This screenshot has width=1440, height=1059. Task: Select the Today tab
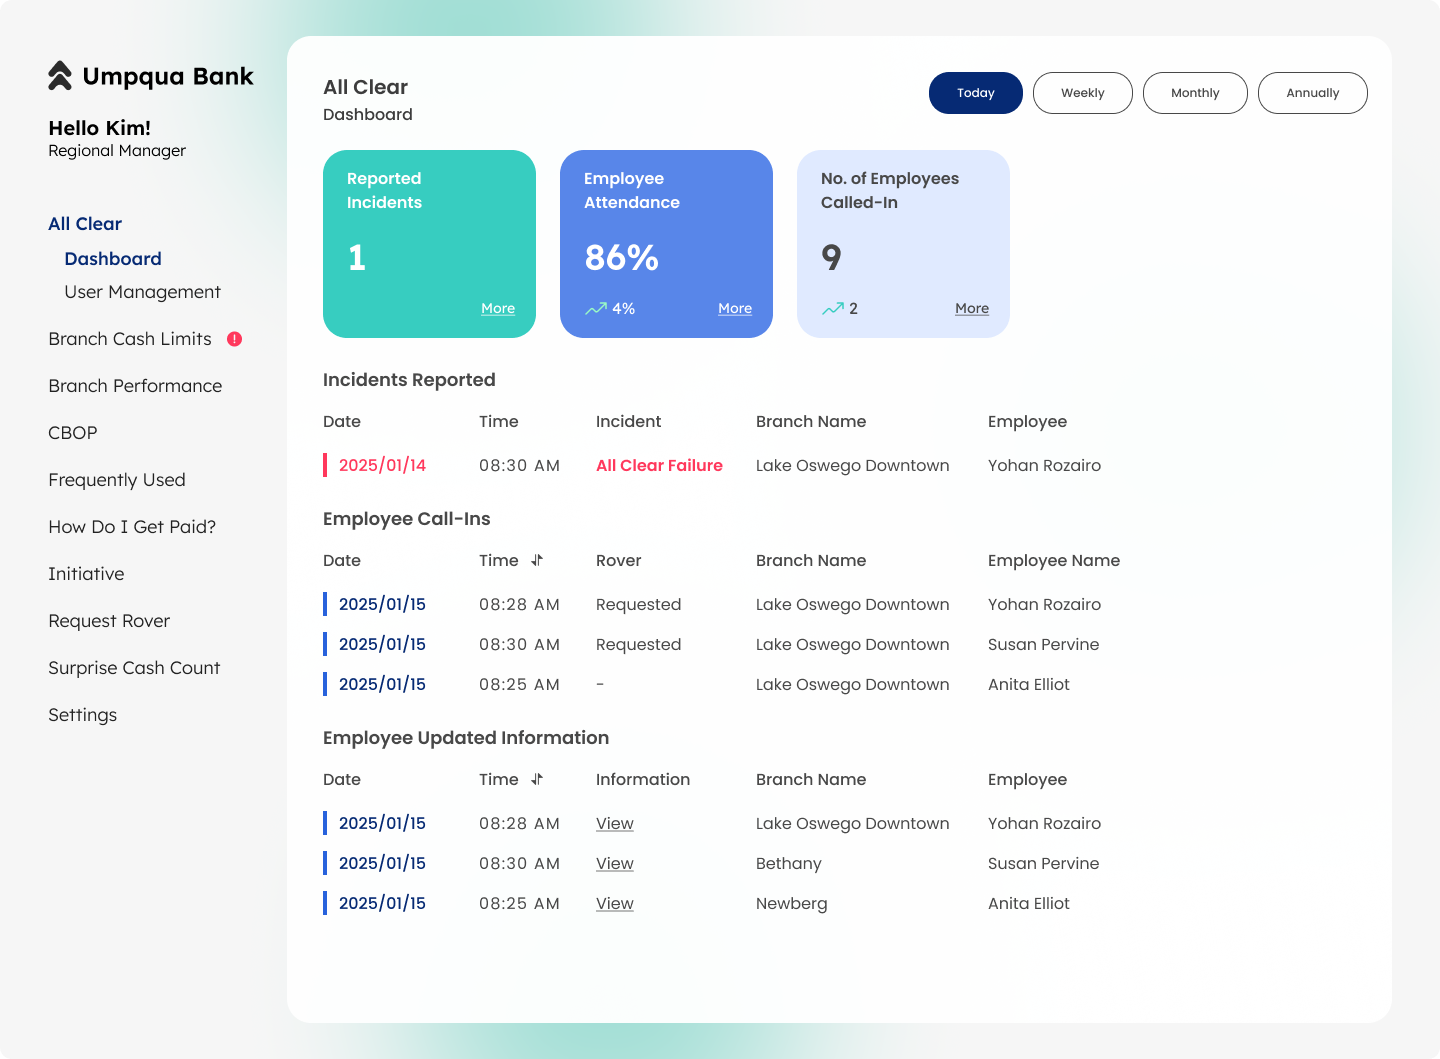[x=975, y=92]
